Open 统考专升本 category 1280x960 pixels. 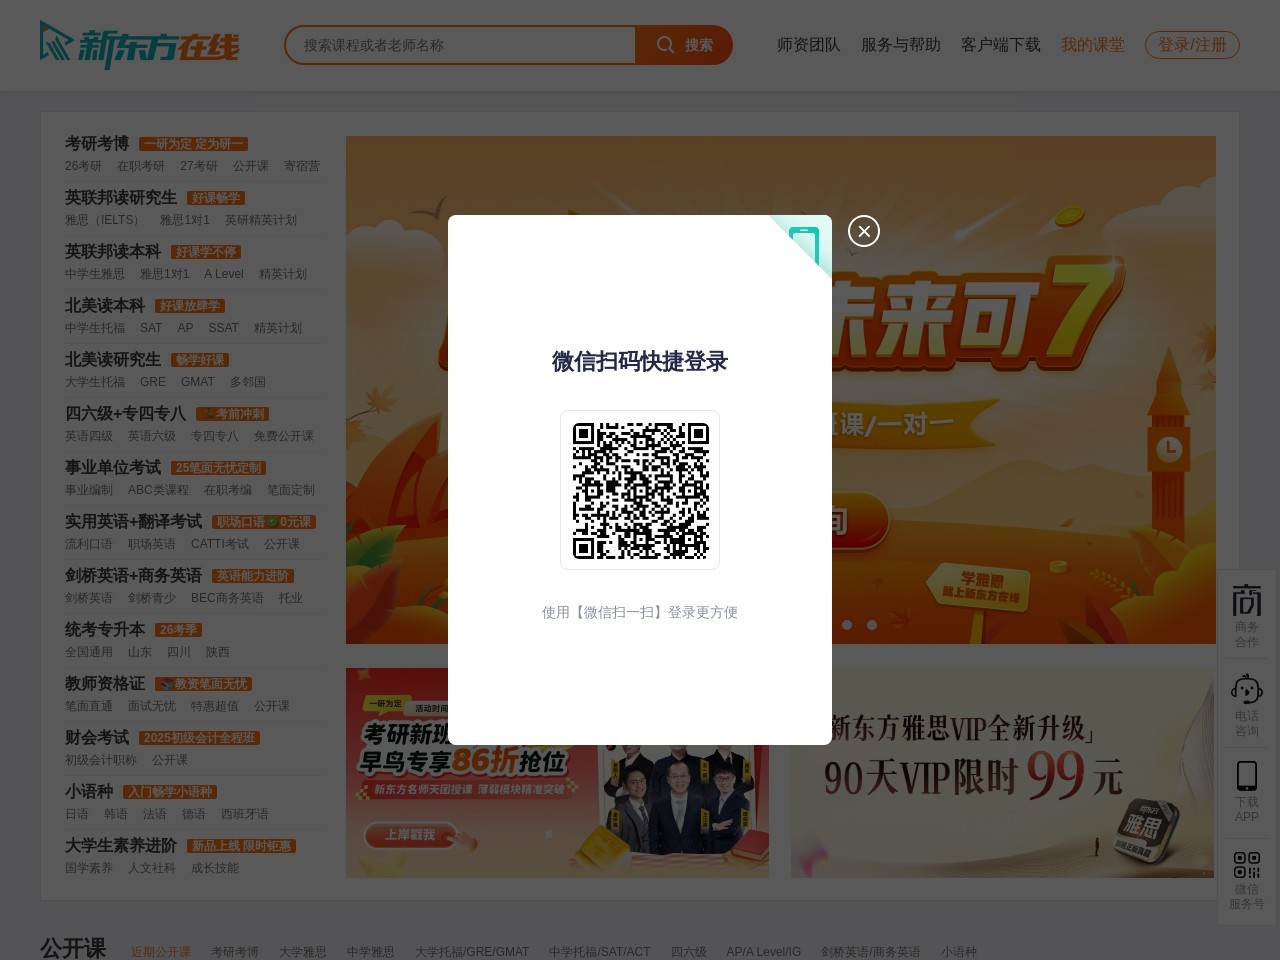coord(105,629)
